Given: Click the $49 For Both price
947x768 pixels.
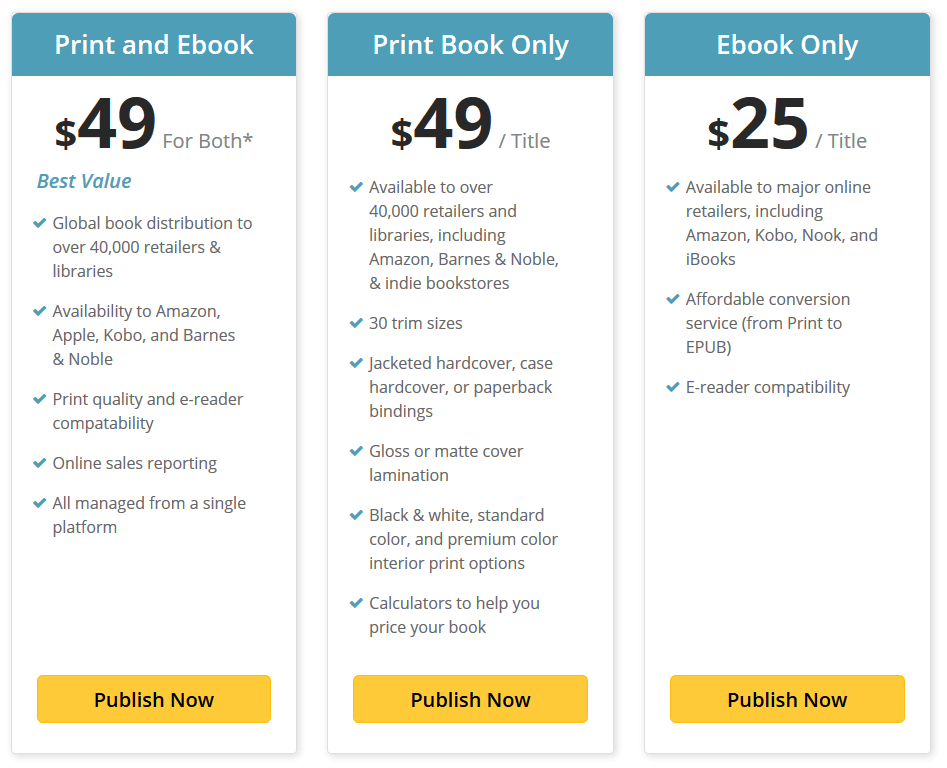Looking at the screenshot, I should [x=154, y=127].
